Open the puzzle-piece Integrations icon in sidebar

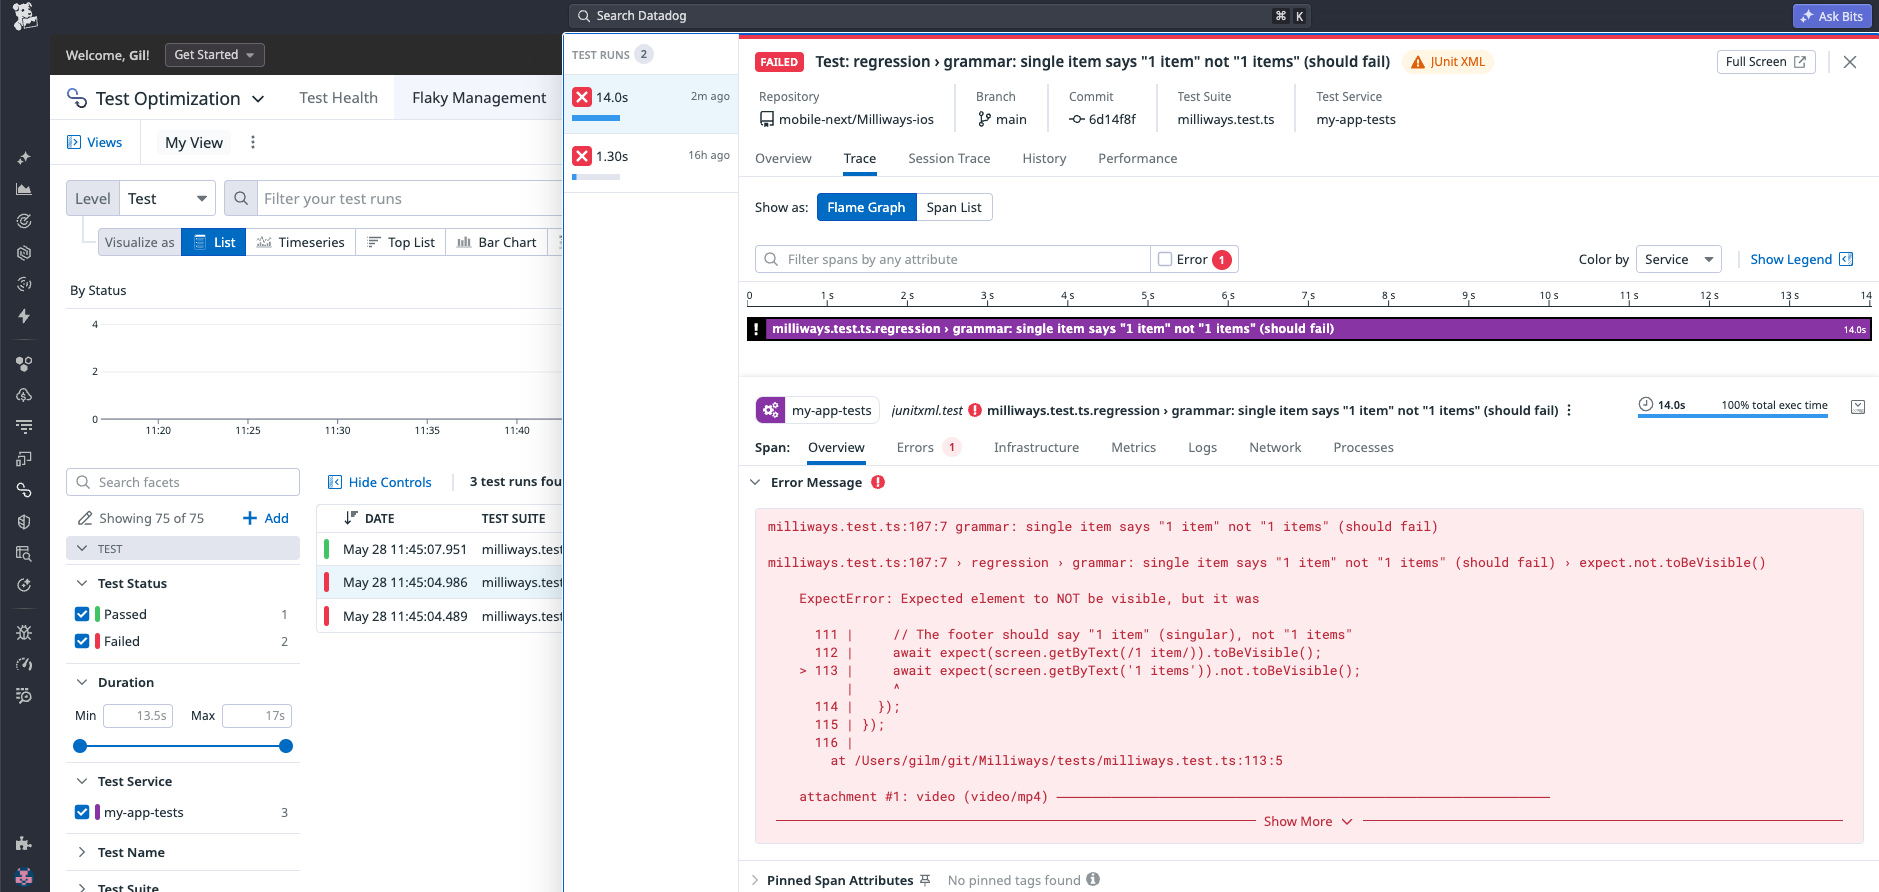pos(24,843)
